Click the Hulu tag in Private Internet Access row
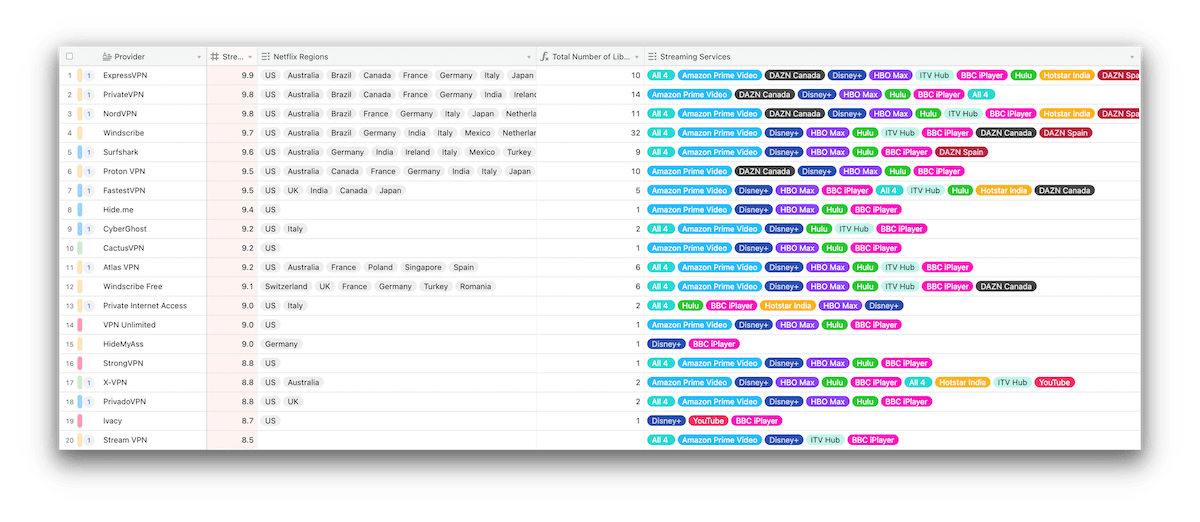Screen dimensions: 1200x522 tap(690, 306)
